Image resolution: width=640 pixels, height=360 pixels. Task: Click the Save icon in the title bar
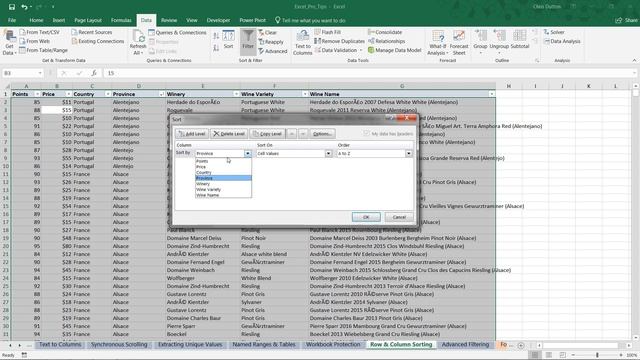click(11, 7)
